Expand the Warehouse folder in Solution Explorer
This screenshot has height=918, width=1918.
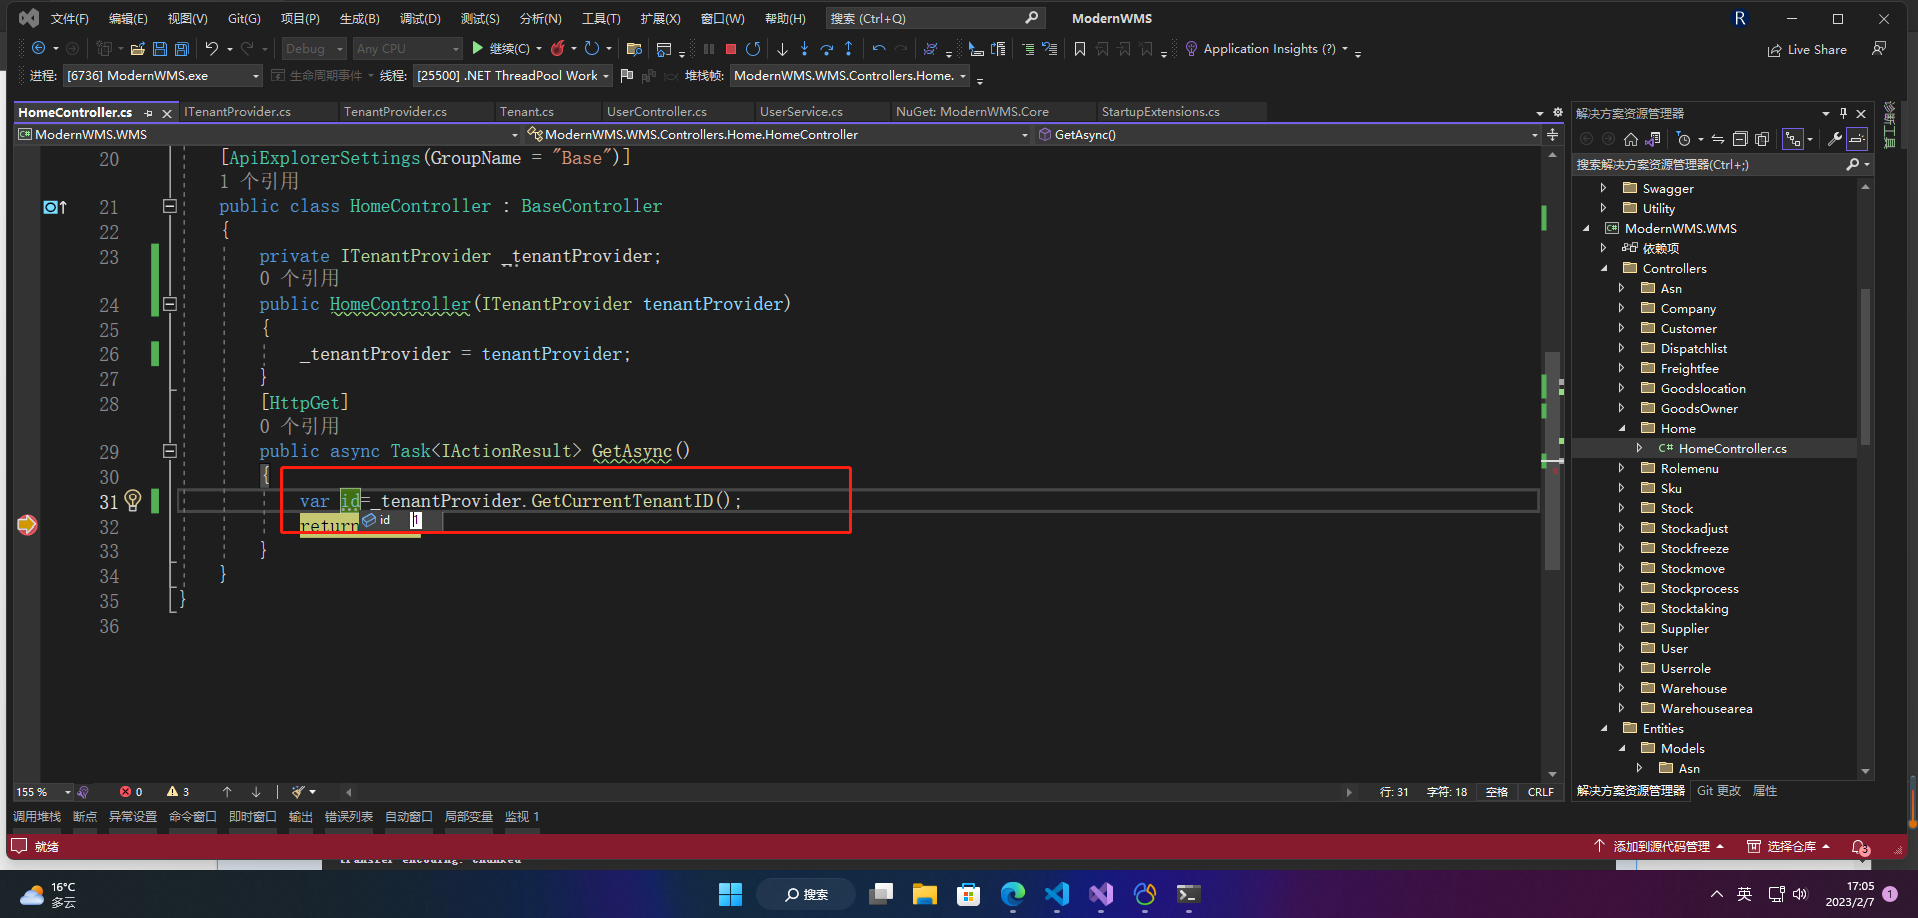click(1621, 688)
